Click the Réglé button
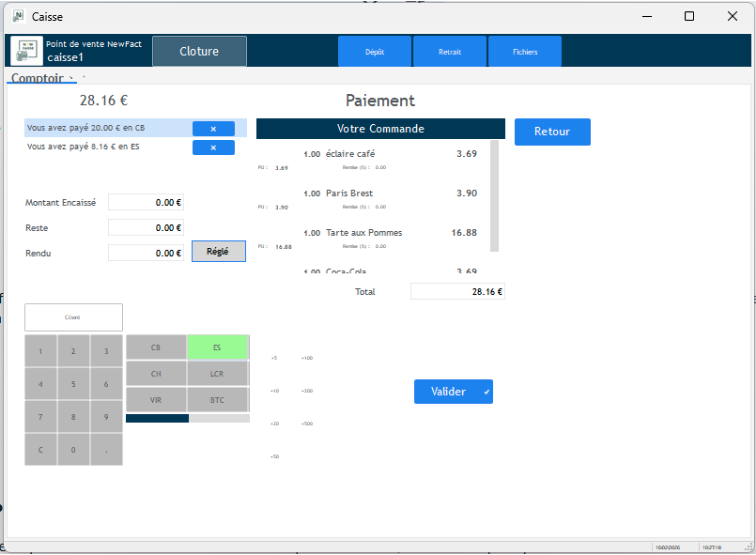Screen dimensions: 756x555 (219, 251)
